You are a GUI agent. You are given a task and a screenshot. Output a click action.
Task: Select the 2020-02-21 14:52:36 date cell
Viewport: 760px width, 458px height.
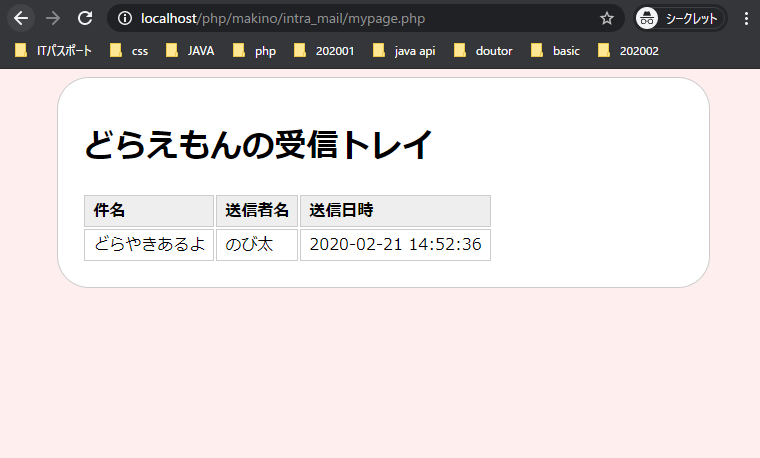pos(396,245)
